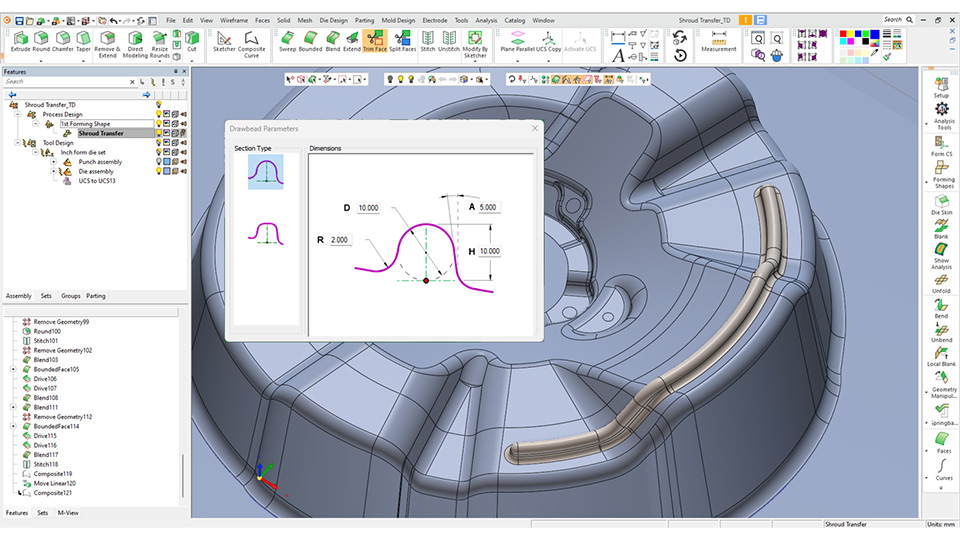Collapse the Process Design tree node
960x540 pixels.
pos(17,114)
